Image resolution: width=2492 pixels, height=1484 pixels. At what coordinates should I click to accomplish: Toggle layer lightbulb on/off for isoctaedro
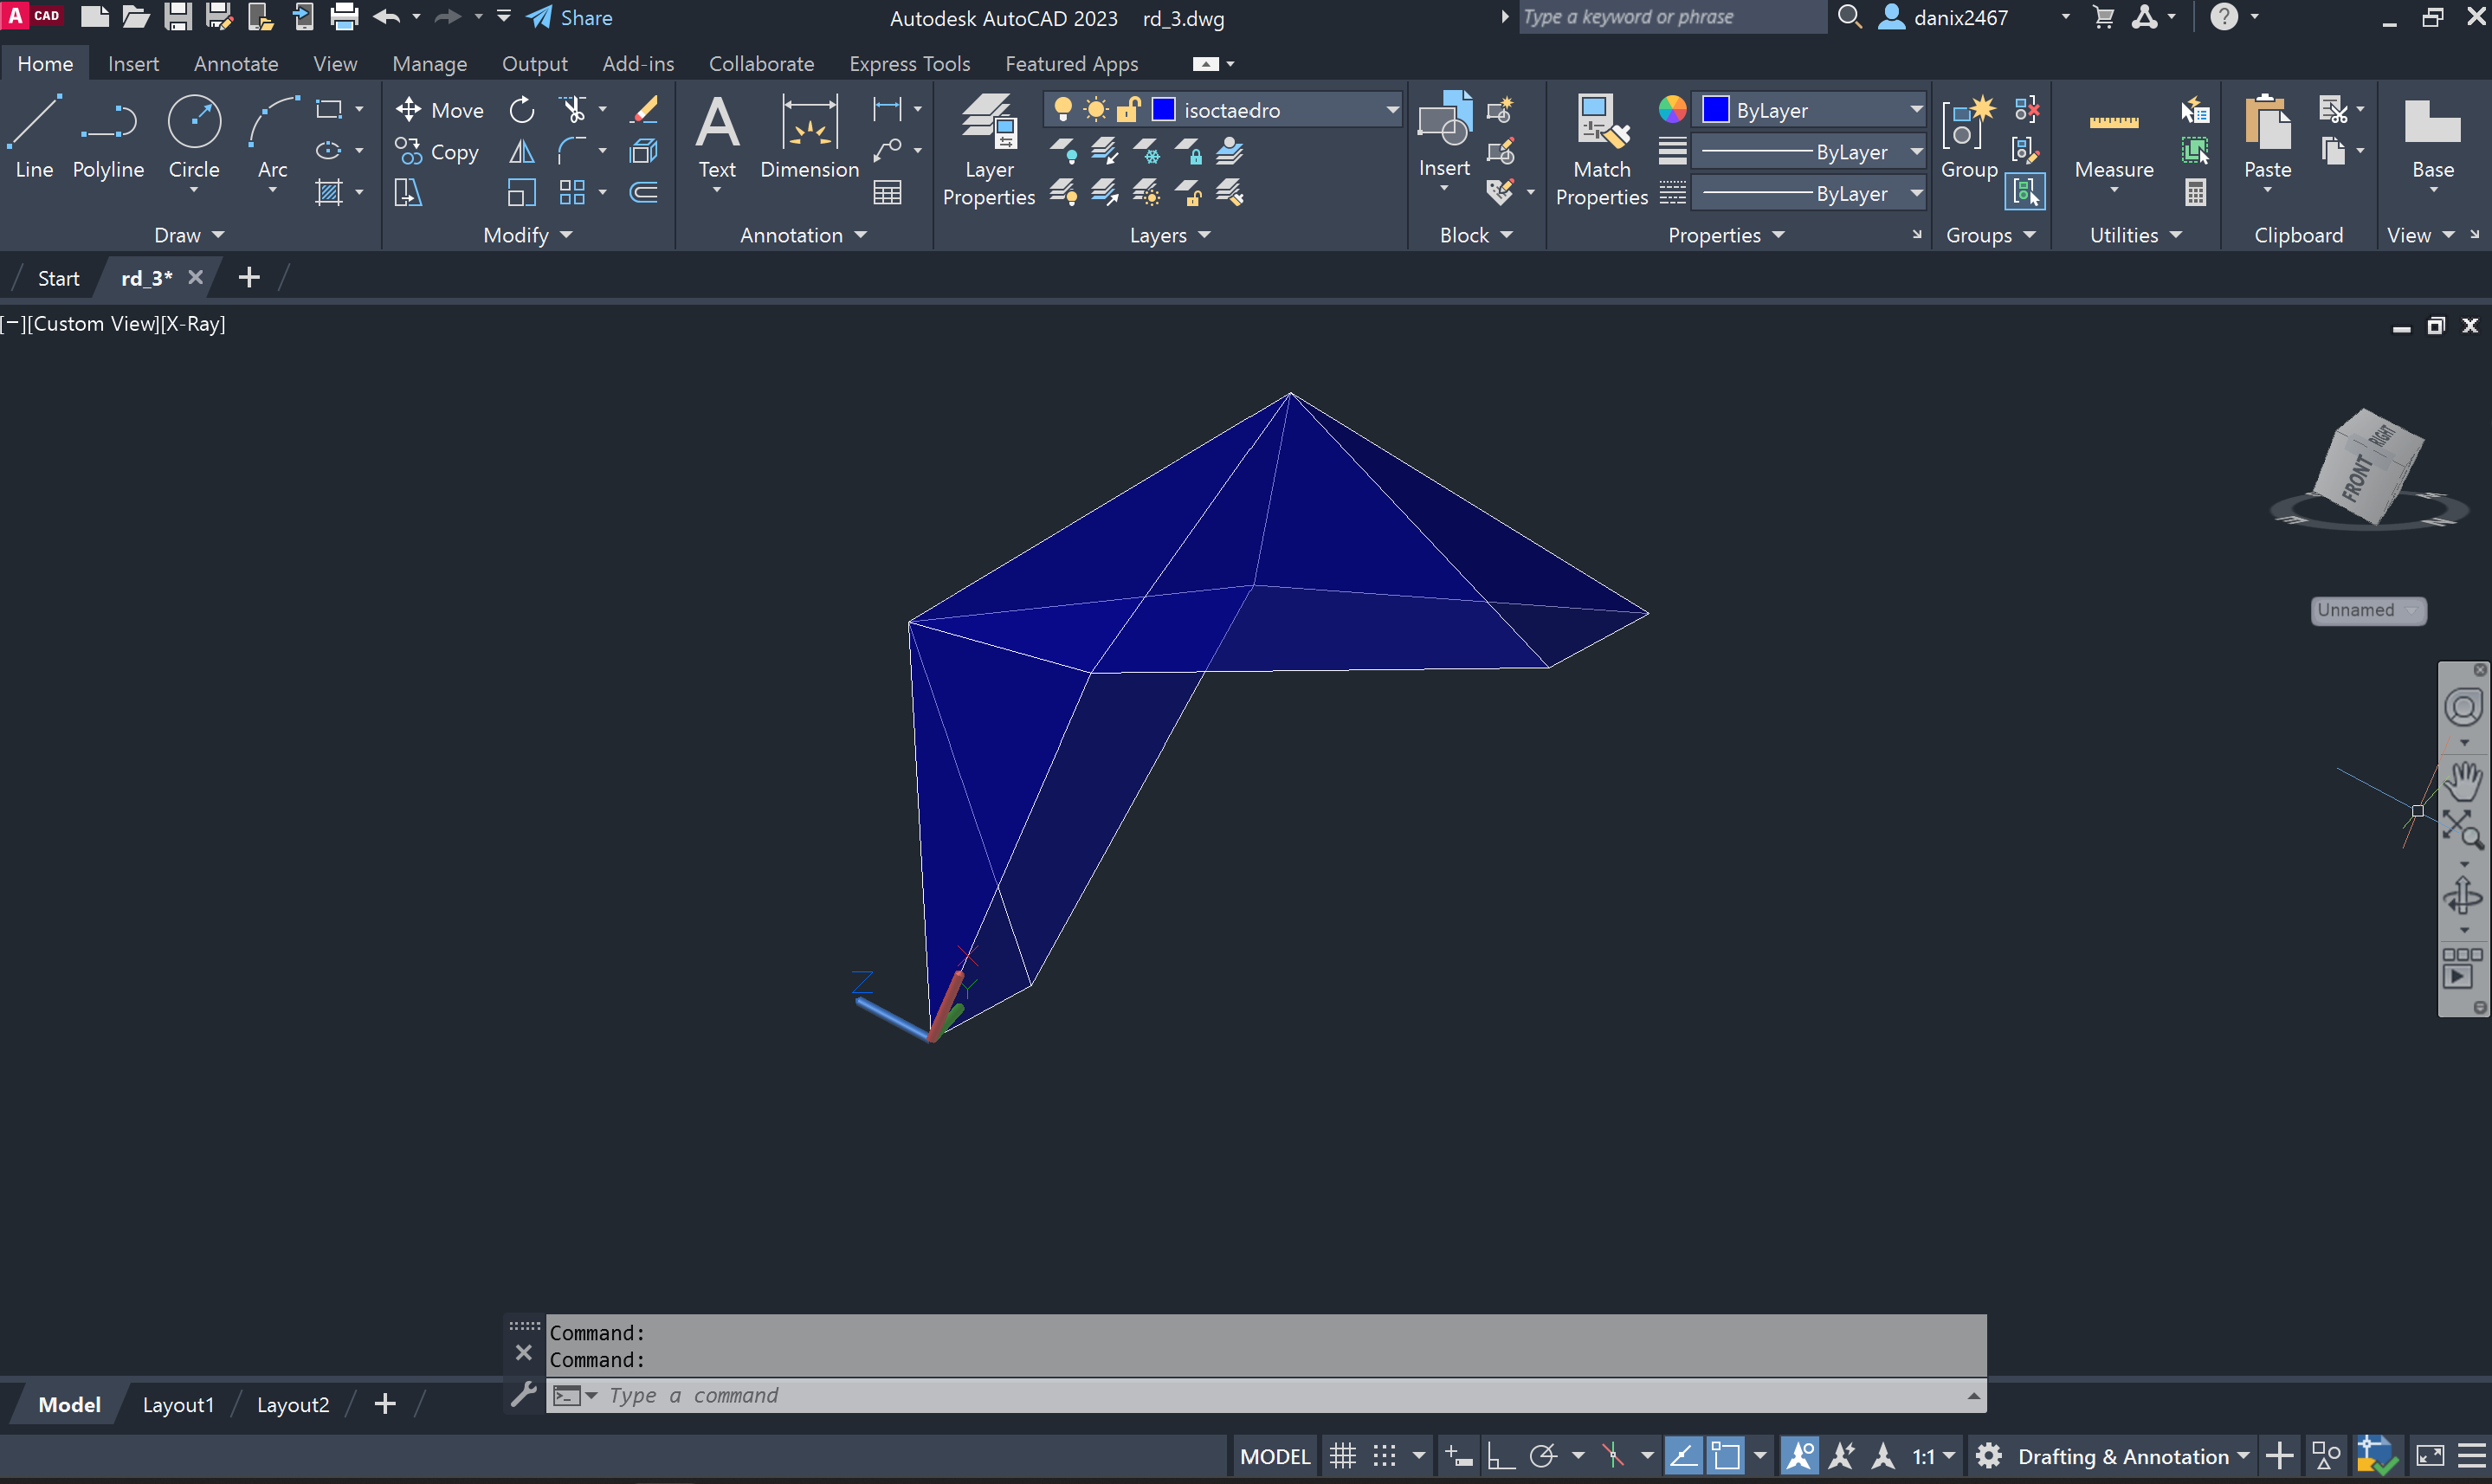click(x=1063, y=109)
